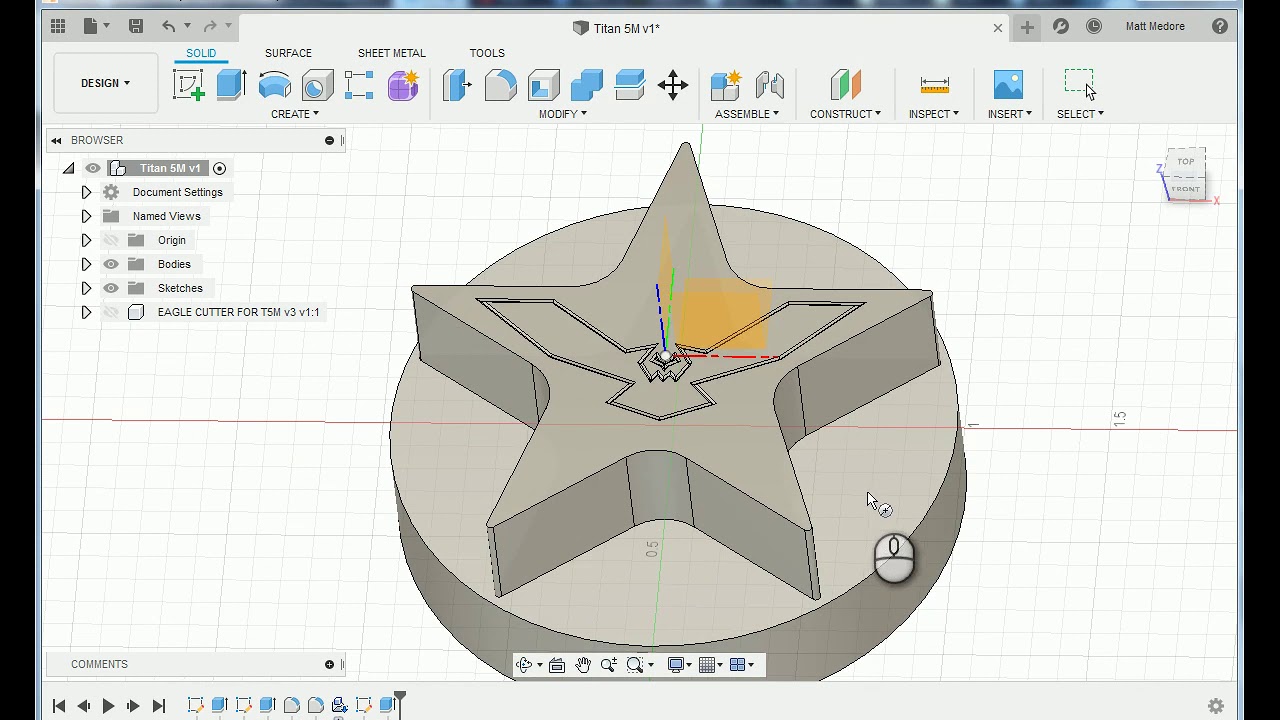Select the Pan hand tool
The width and height of the screenshot is (1280, 720).
point(583,665)
